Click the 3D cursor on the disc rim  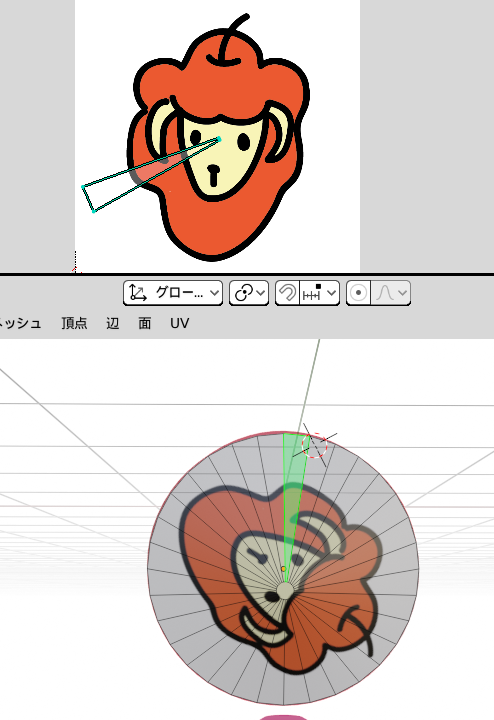point(314,445)
